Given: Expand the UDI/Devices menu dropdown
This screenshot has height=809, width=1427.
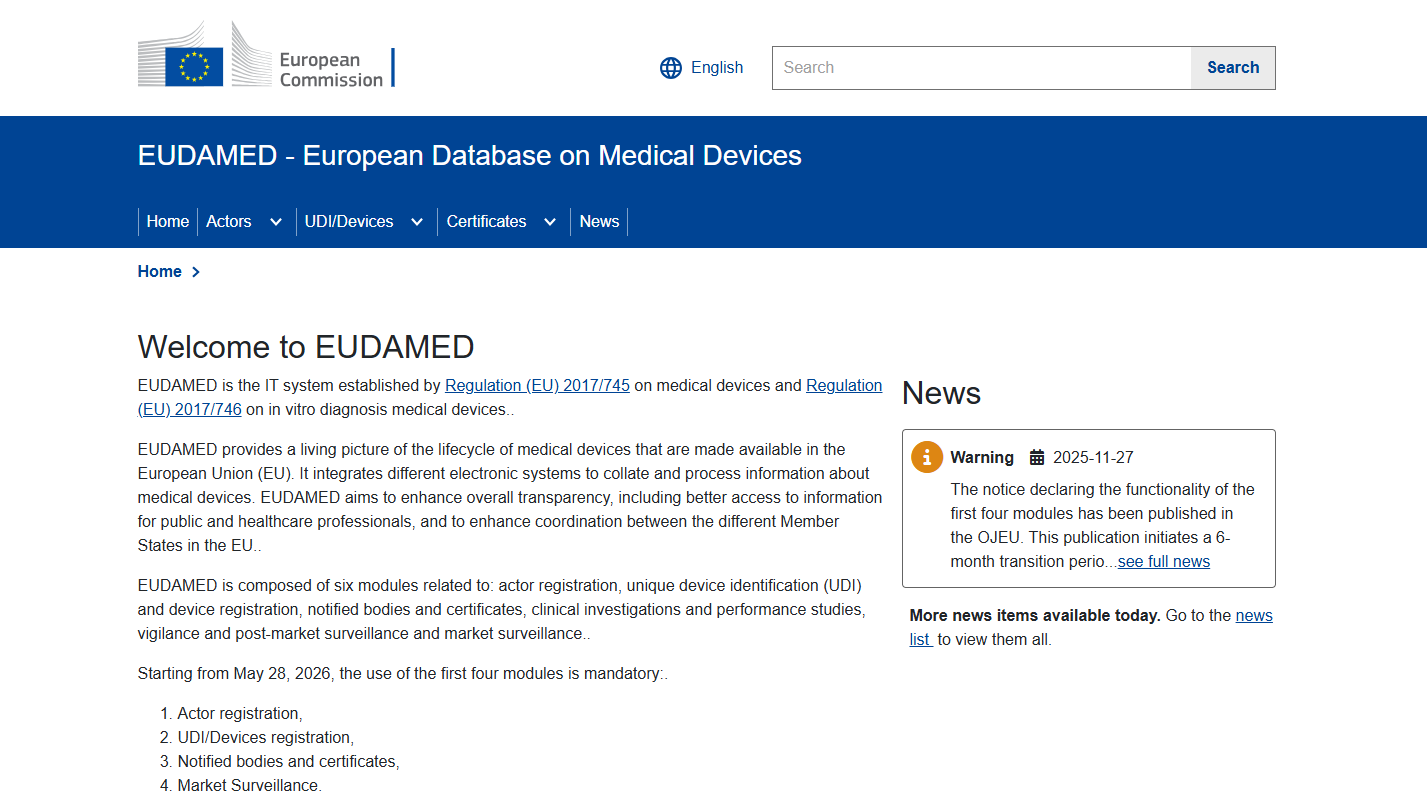Looking at the screenshot, I should (x=417, y=222).
